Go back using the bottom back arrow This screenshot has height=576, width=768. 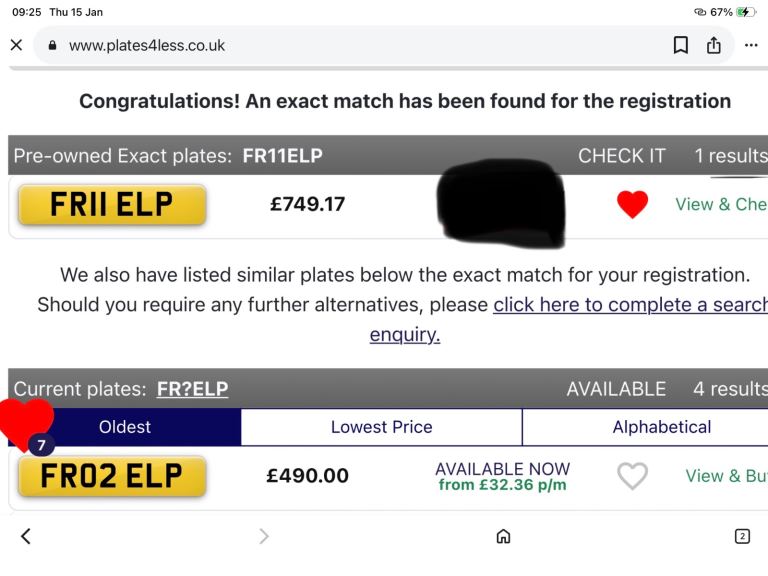click(x=26, y=536)
